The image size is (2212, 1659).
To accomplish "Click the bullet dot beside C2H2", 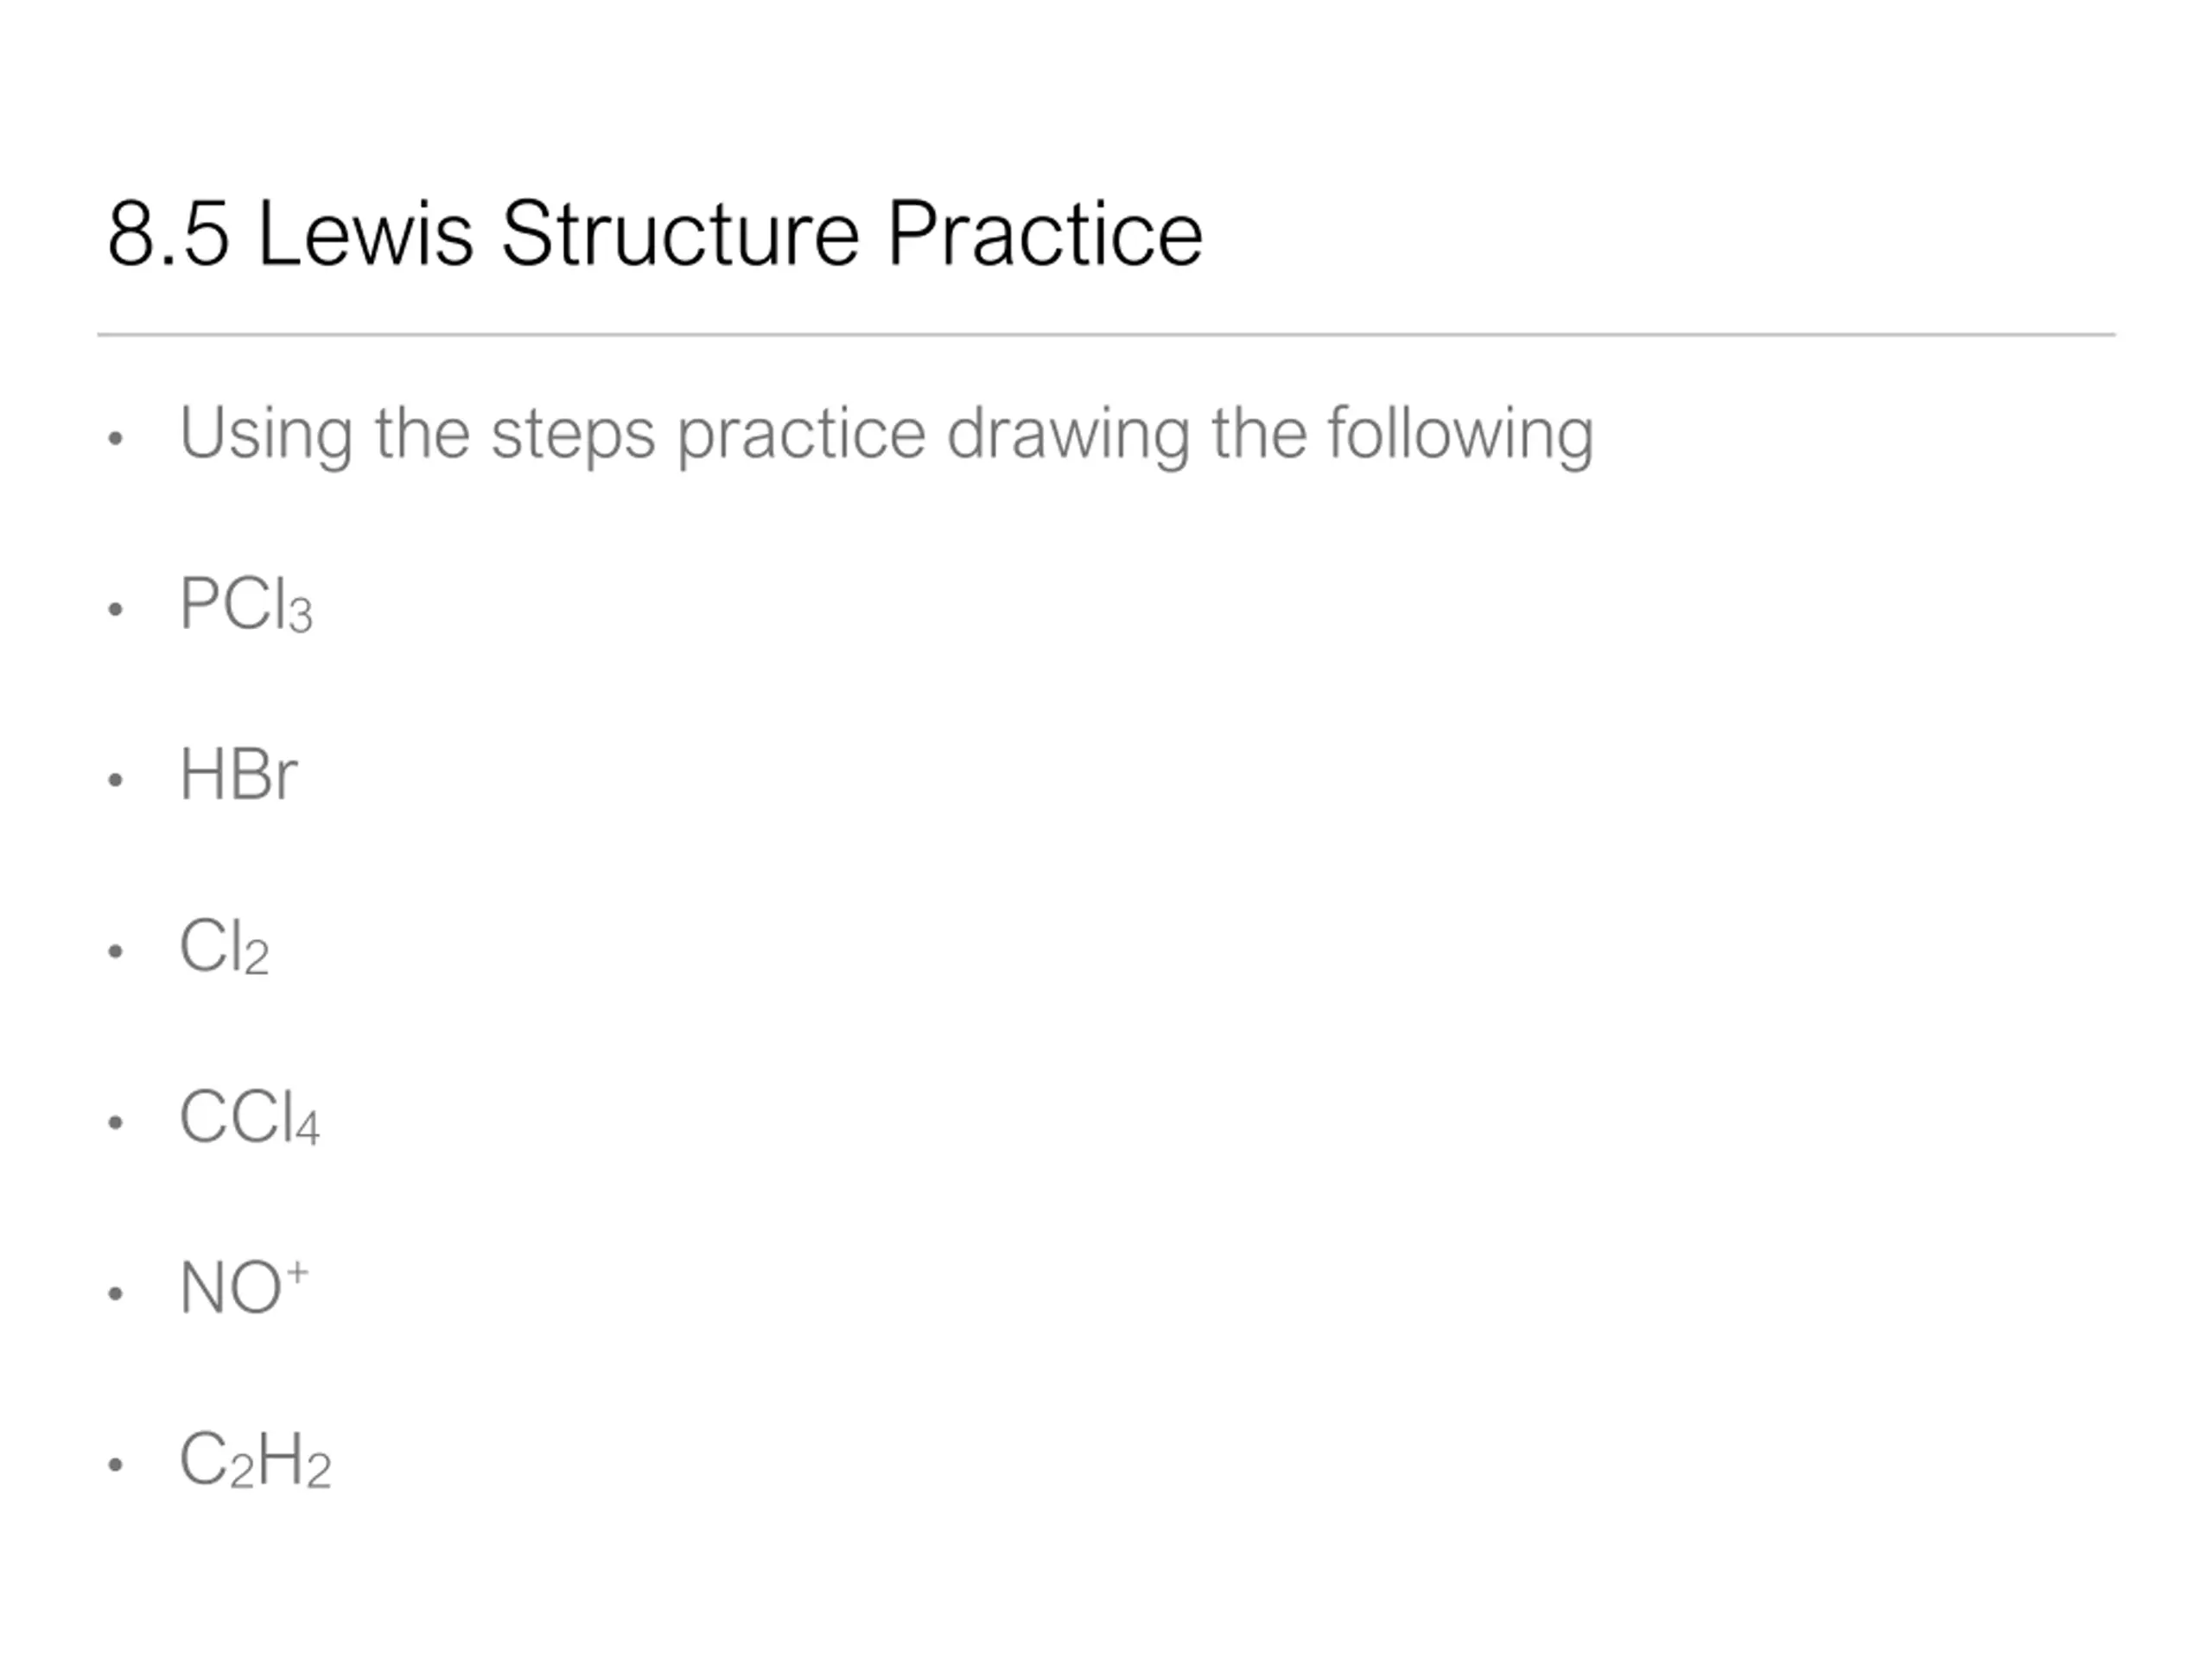I will coord(115,1465).
